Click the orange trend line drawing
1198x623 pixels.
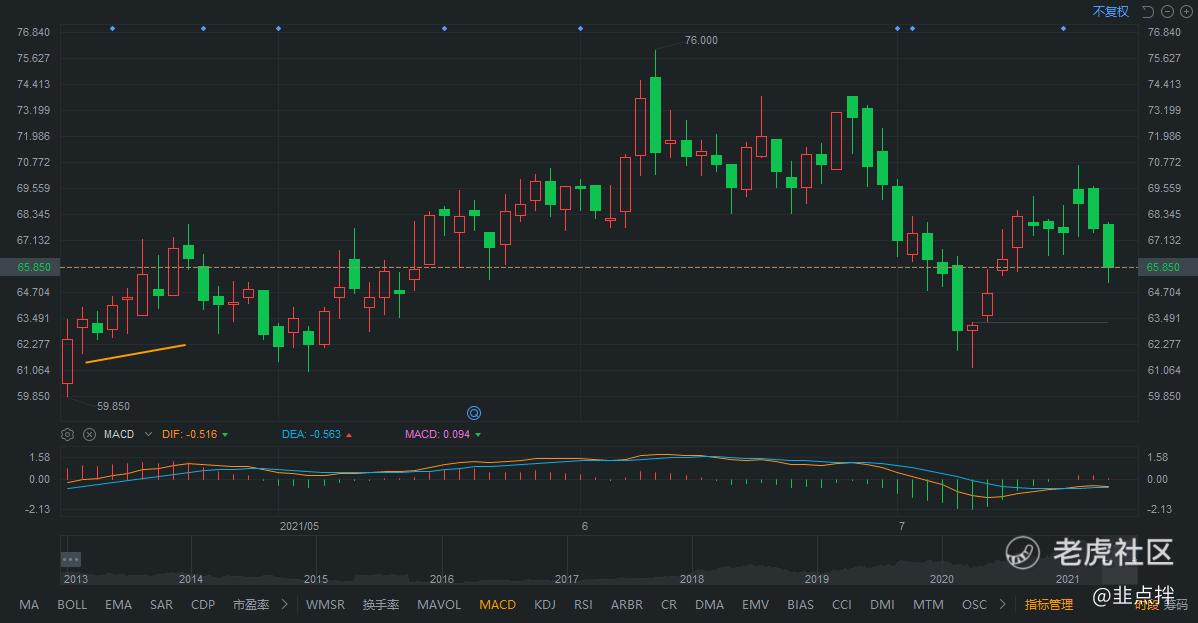[135, 353]
